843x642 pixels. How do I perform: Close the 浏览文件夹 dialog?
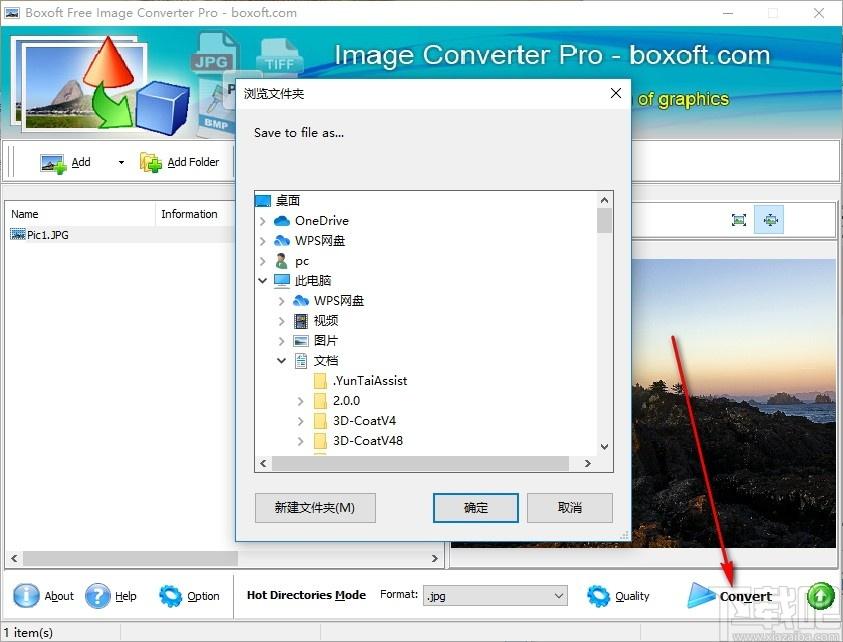[616, 94]
